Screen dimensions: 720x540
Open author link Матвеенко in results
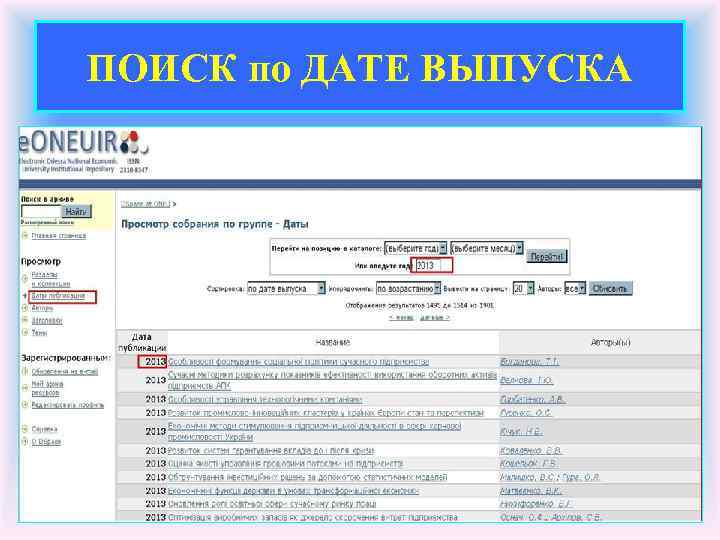click(530, 491)
